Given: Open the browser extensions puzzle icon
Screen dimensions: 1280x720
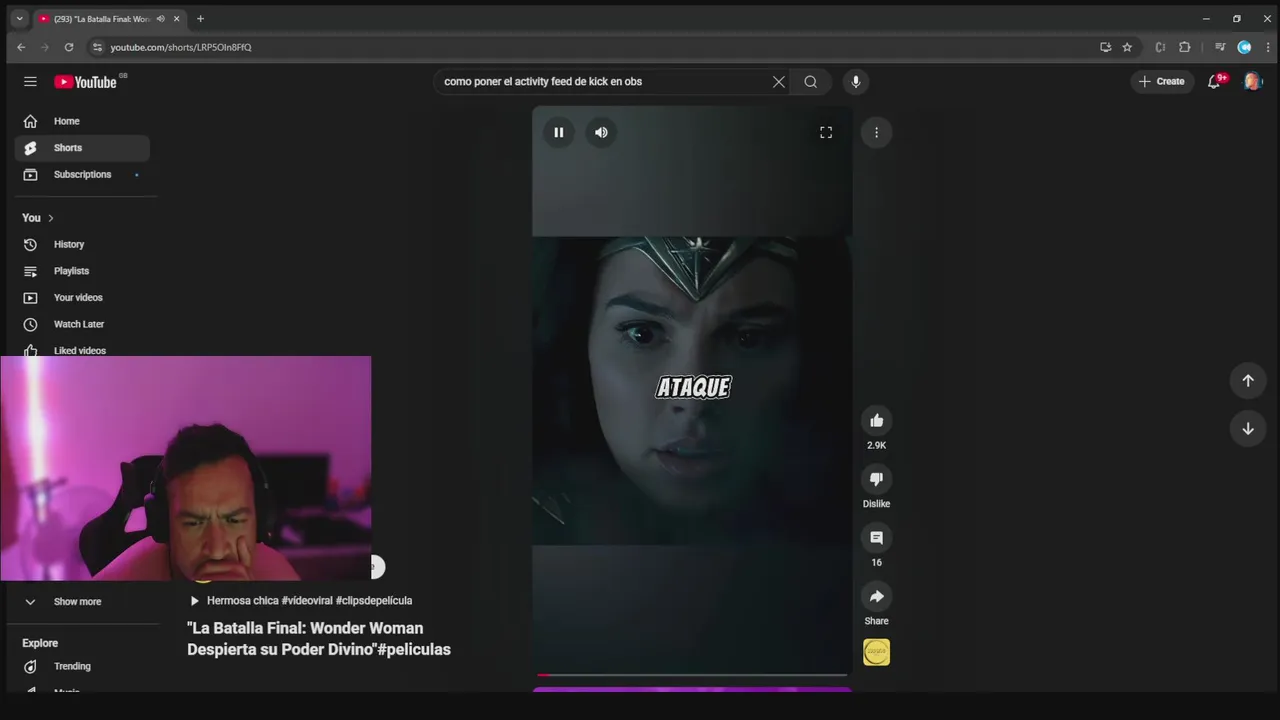Looking at the screenshot, I should coord(1185,47).
